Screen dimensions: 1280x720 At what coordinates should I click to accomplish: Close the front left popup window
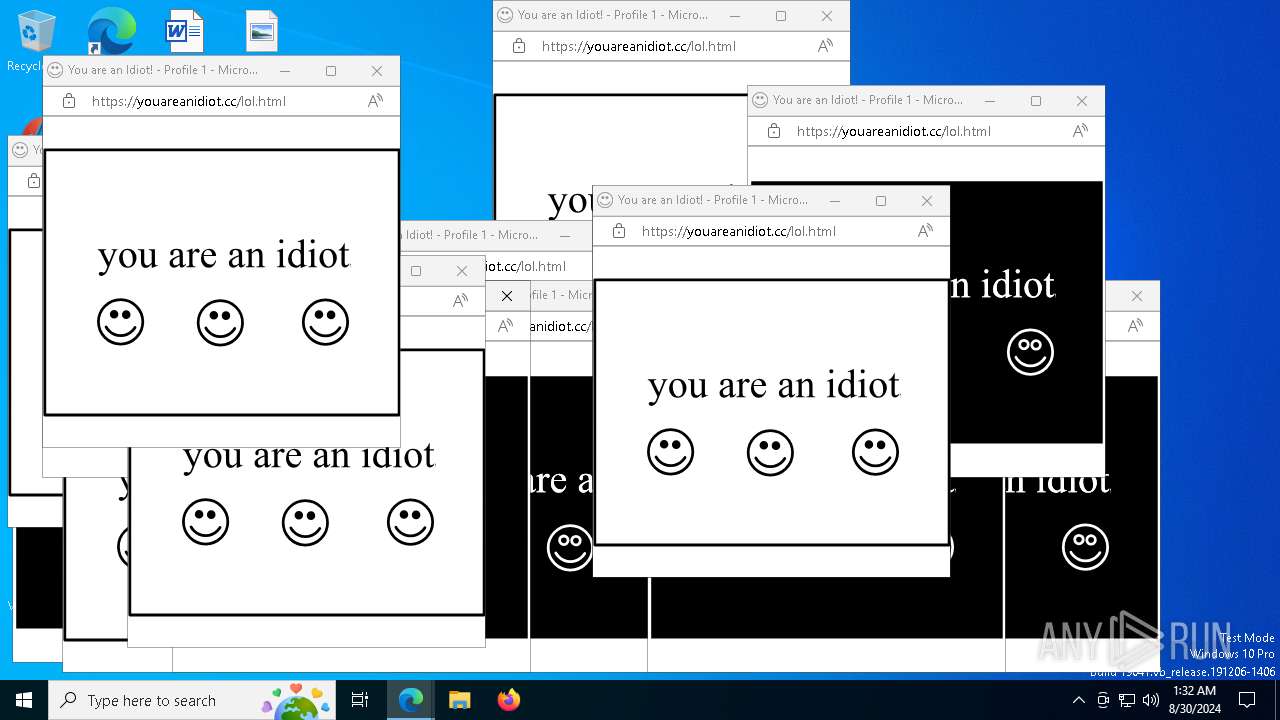click(377, 71)
